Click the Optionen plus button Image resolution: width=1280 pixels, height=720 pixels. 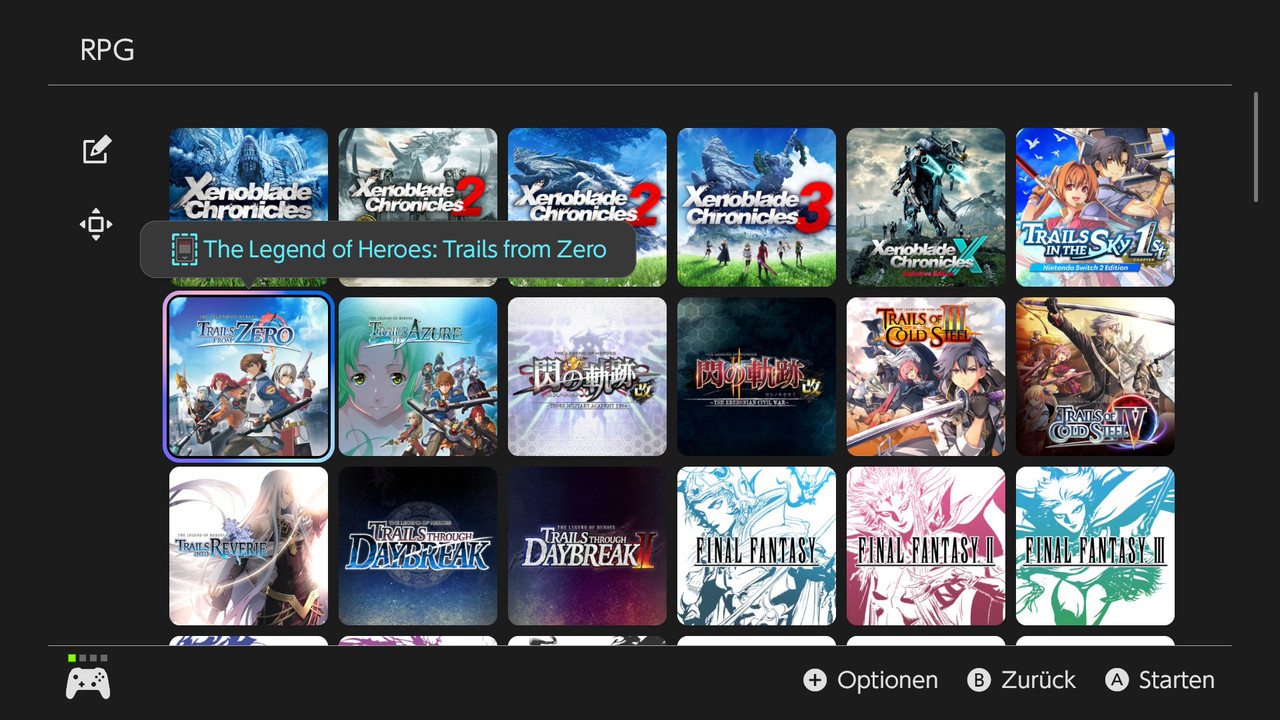click(871, 680)
